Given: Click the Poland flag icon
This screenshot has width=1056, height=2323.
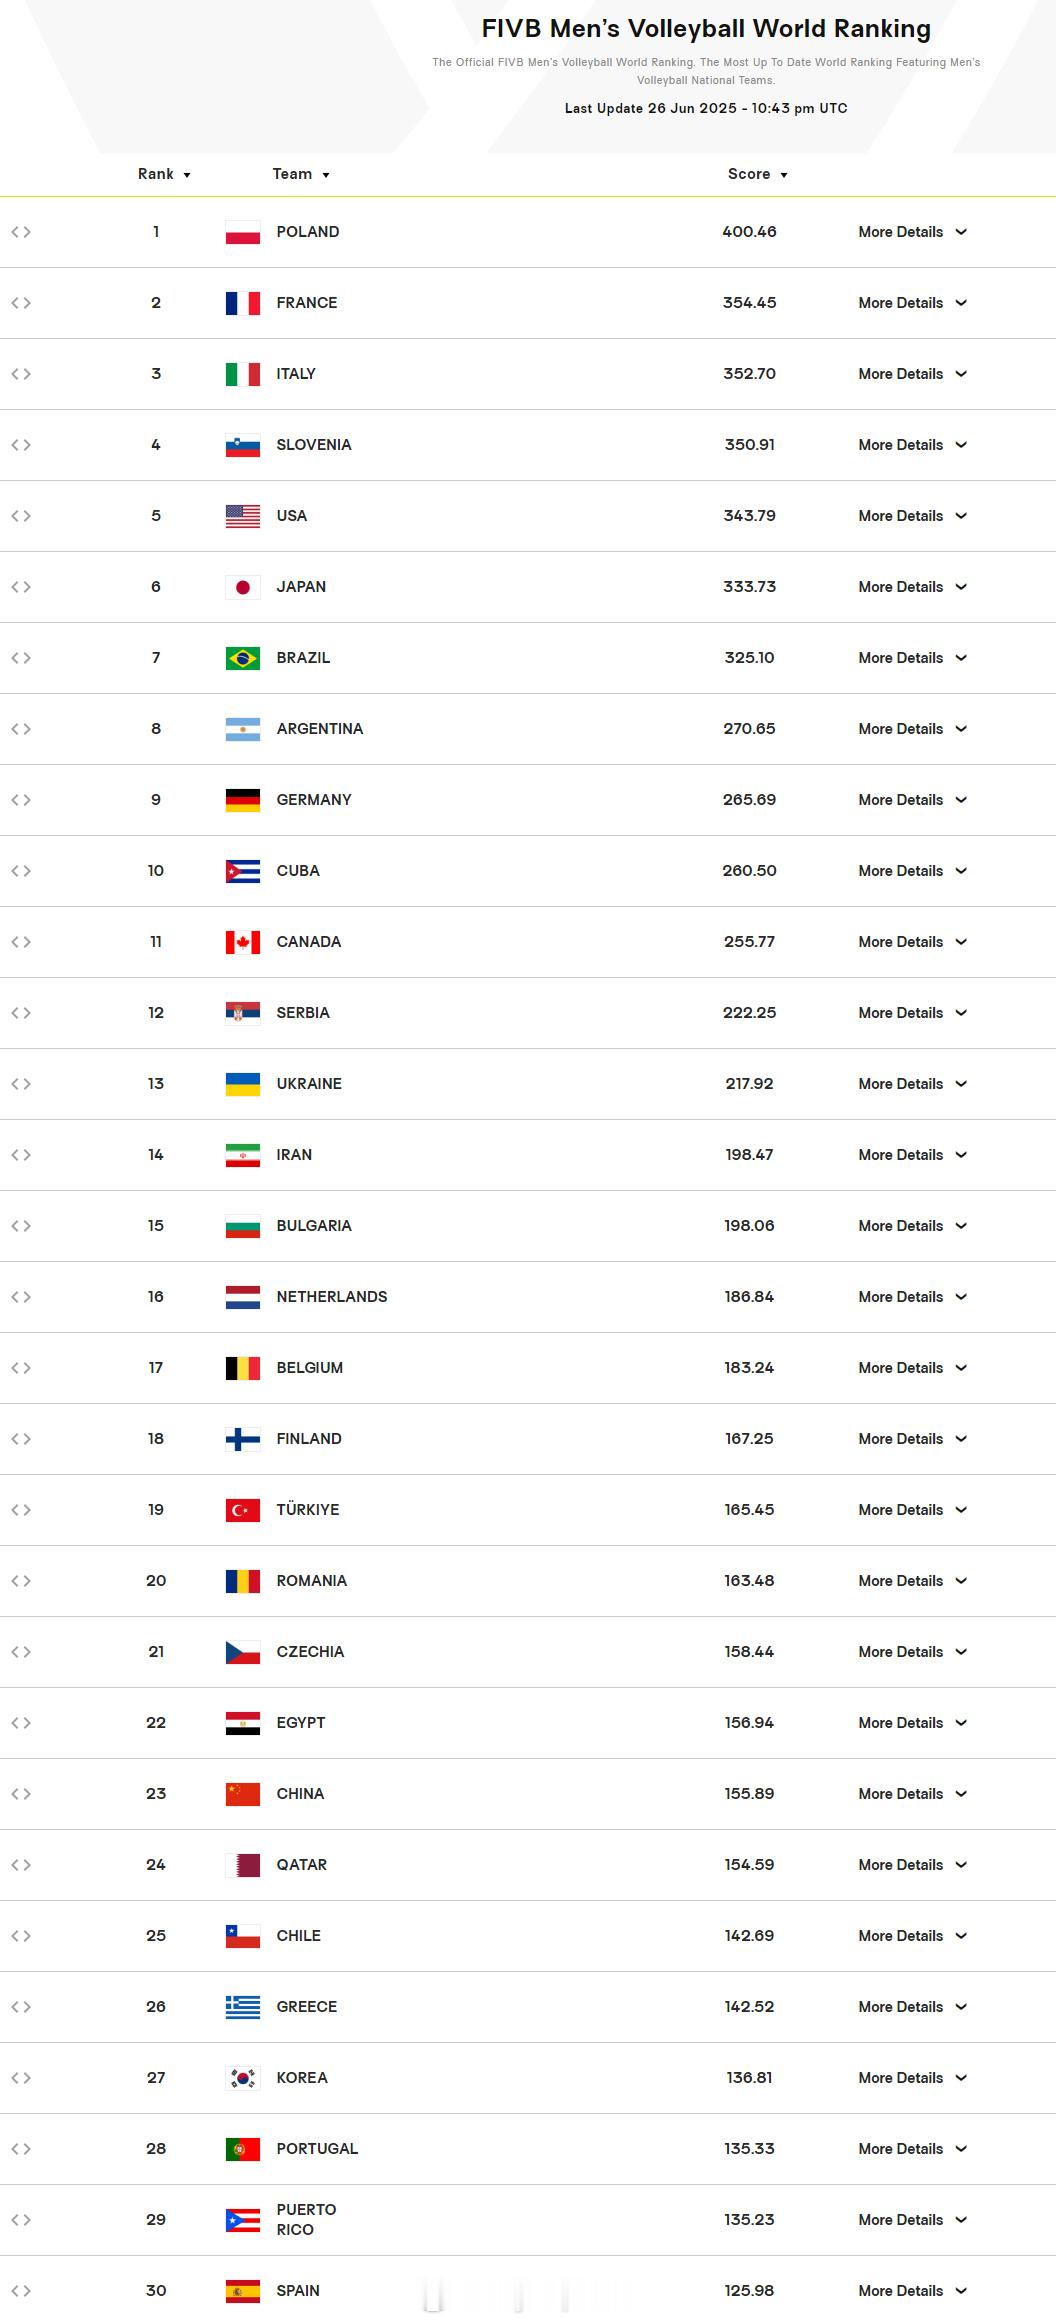Looking at the screenshot, I should tap(243, 232).
